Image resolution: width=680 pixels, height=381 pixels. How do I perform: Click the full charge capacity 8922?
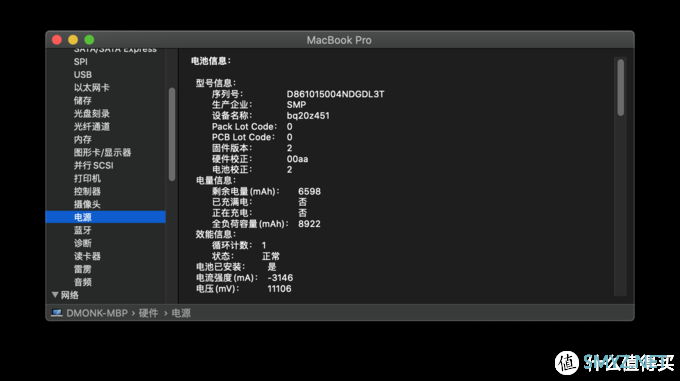point(309,224)
